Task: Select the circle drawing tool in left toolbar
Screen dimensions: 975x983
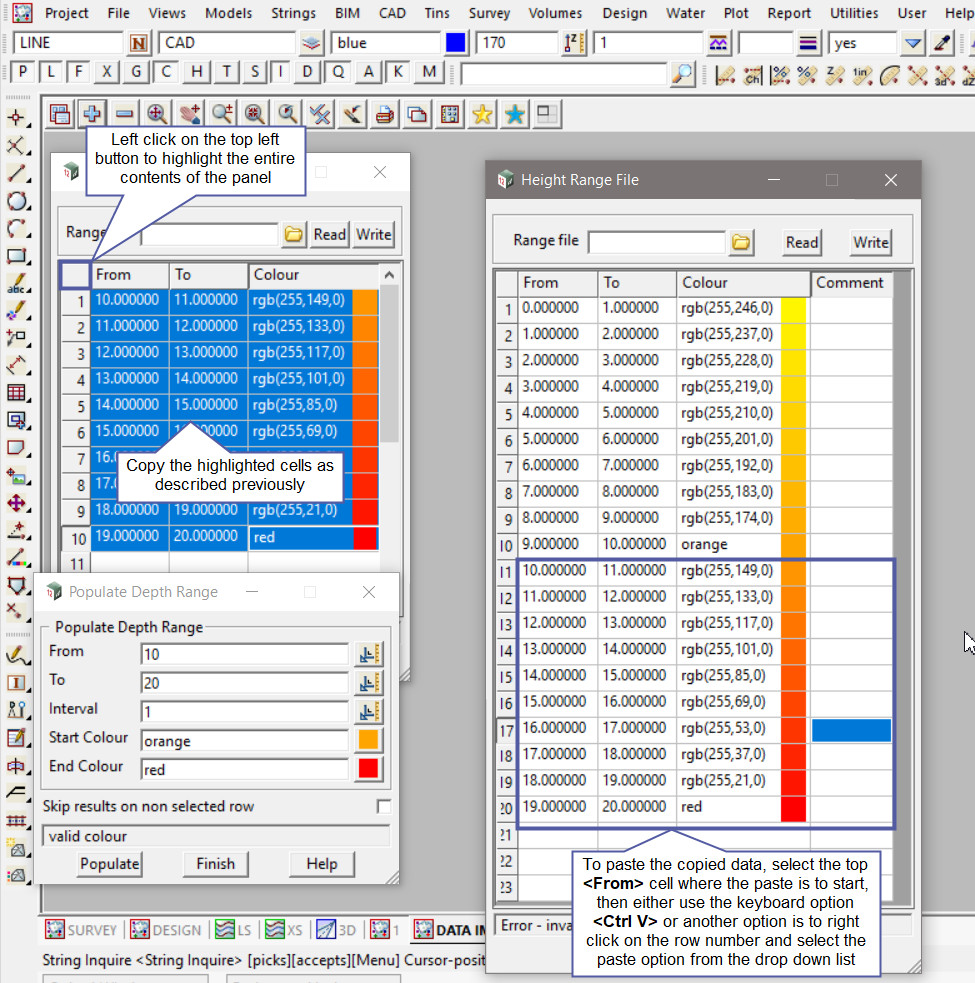Action: [17, 201]
